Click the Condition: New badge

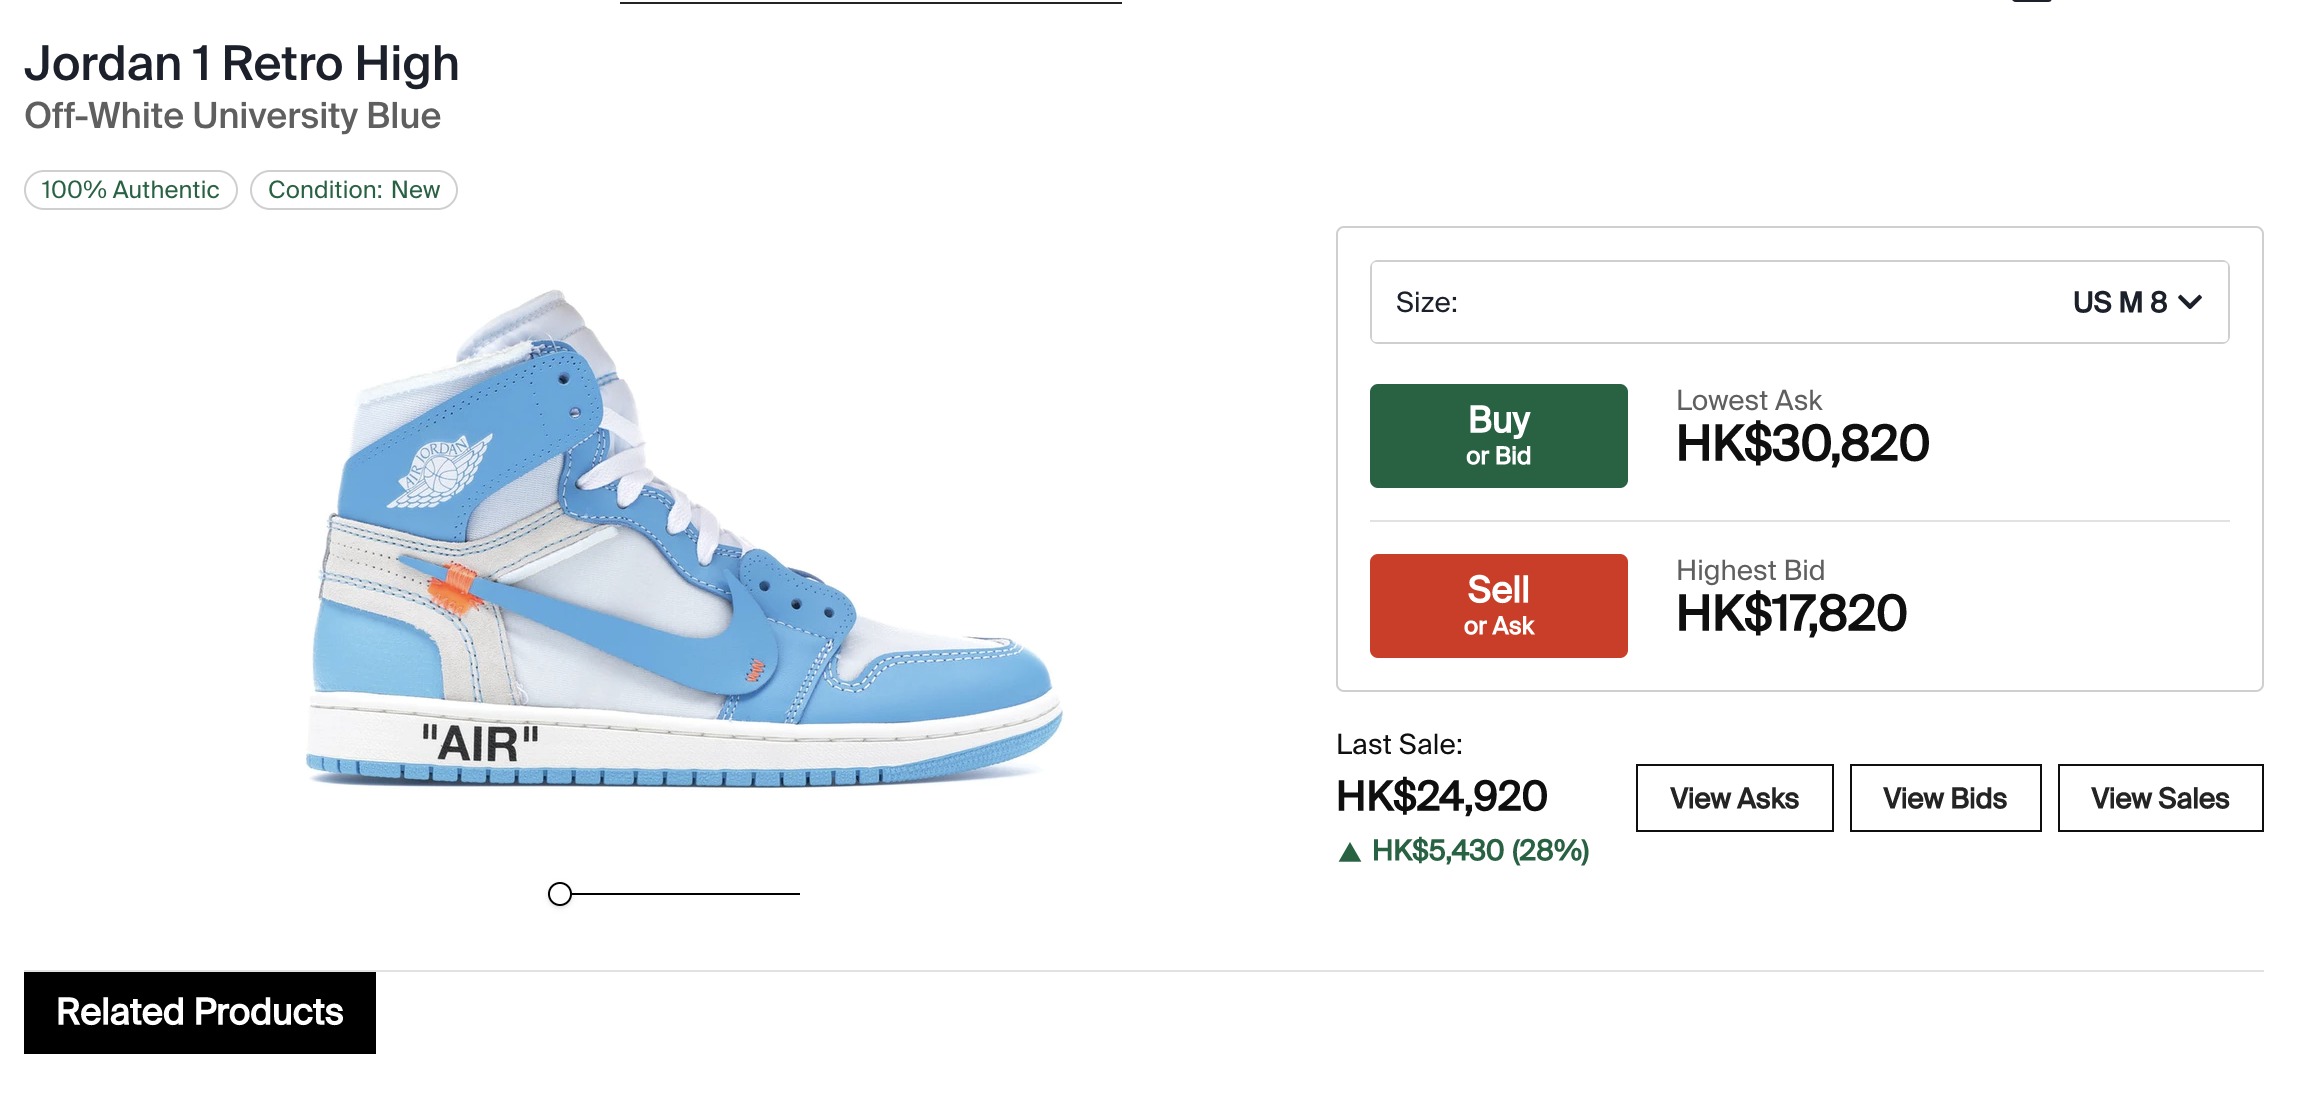pos(354,190)
